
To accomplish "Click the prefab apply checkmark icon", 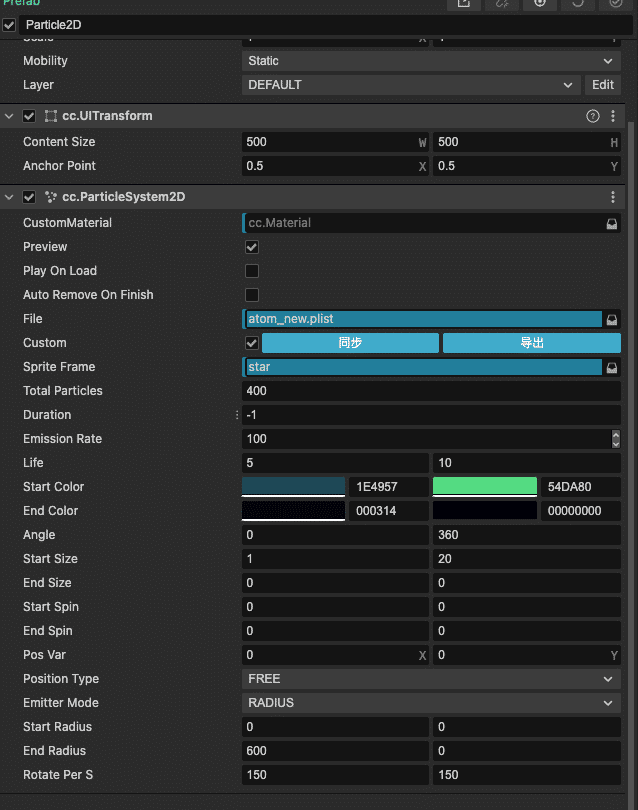I will pyautogui.click(x=616, y=3).
